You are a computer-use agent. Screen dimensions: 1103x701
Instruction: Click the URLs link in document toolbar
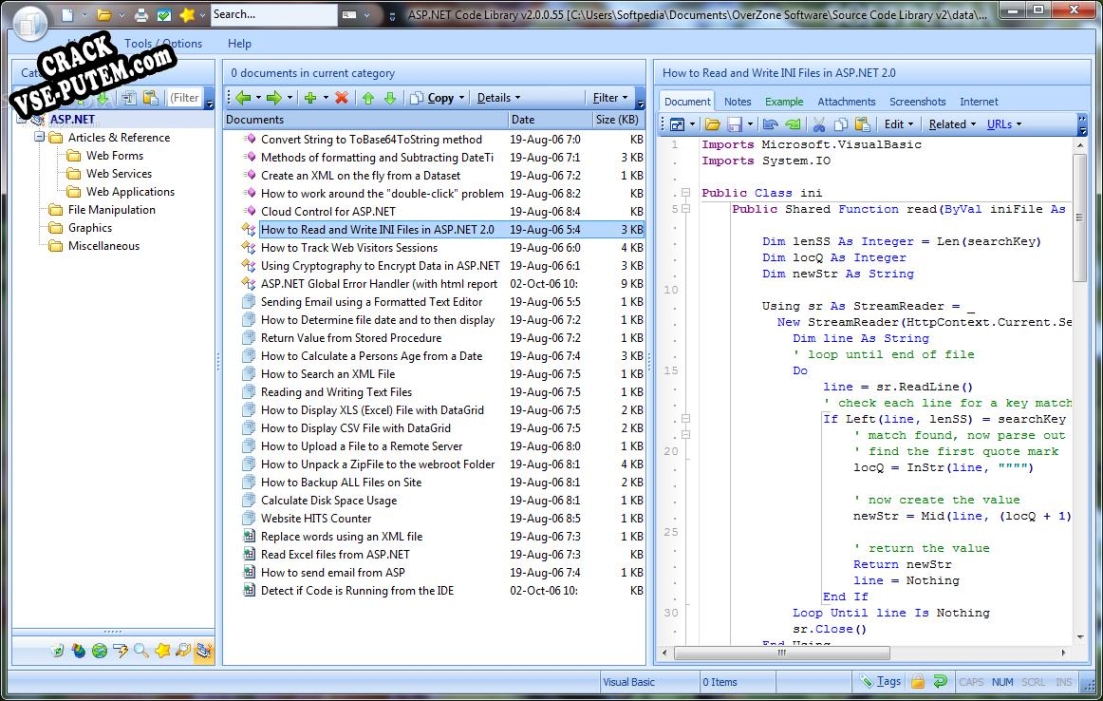1000,123
